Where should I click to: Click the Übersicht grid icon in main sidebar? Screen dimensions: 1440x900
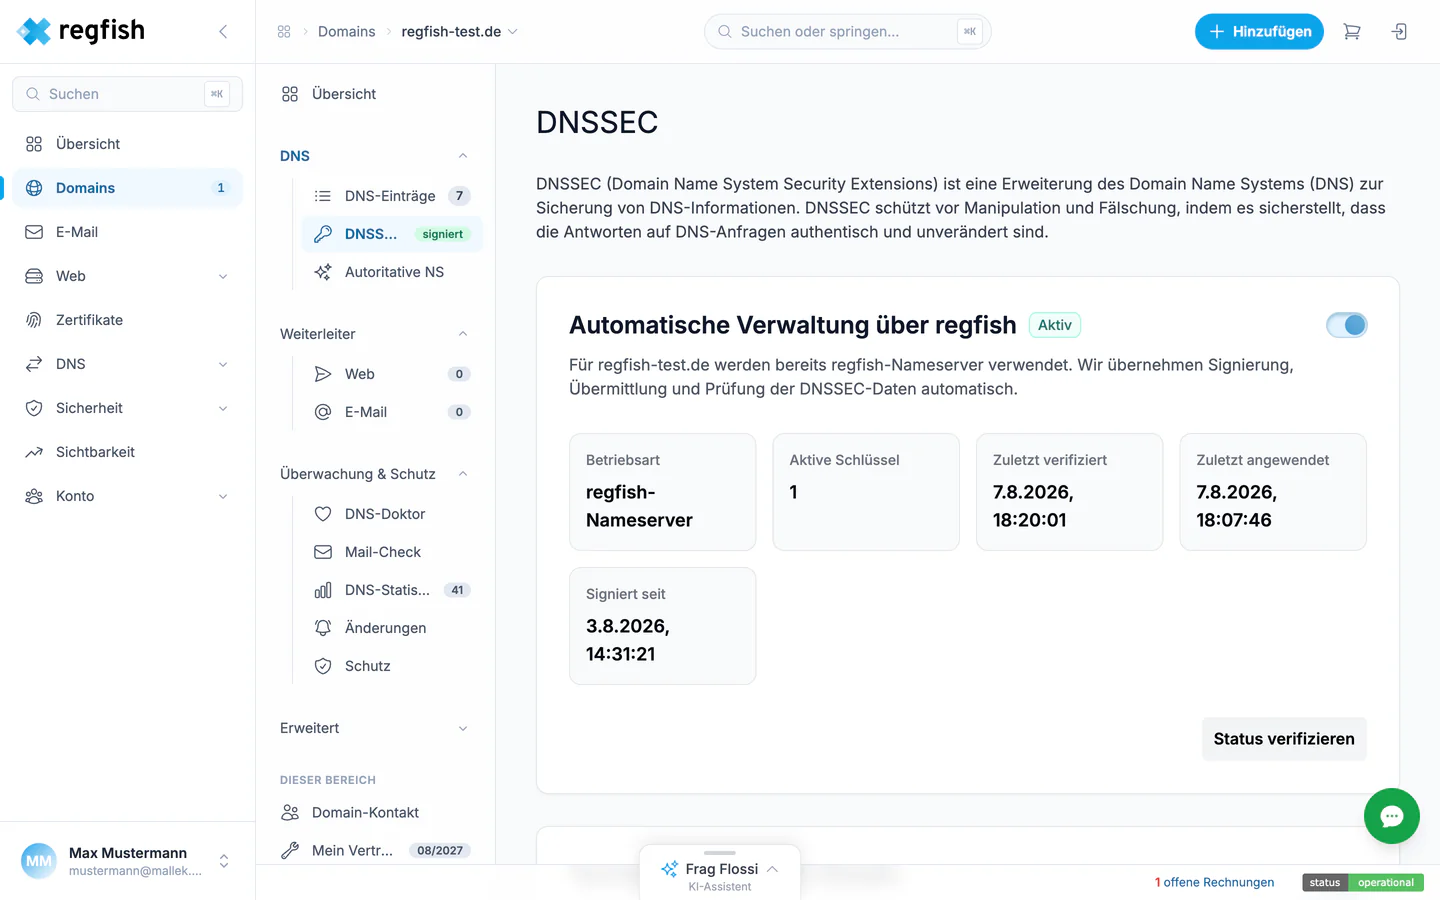coord(34,144)
